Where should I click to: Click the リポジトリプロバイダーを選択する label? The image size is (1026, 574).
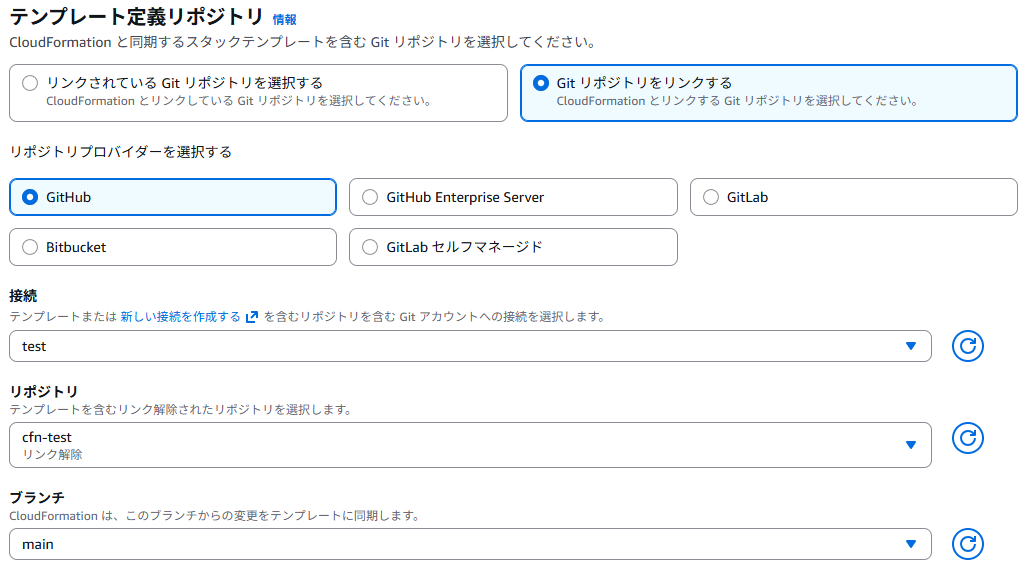point(120,152)
